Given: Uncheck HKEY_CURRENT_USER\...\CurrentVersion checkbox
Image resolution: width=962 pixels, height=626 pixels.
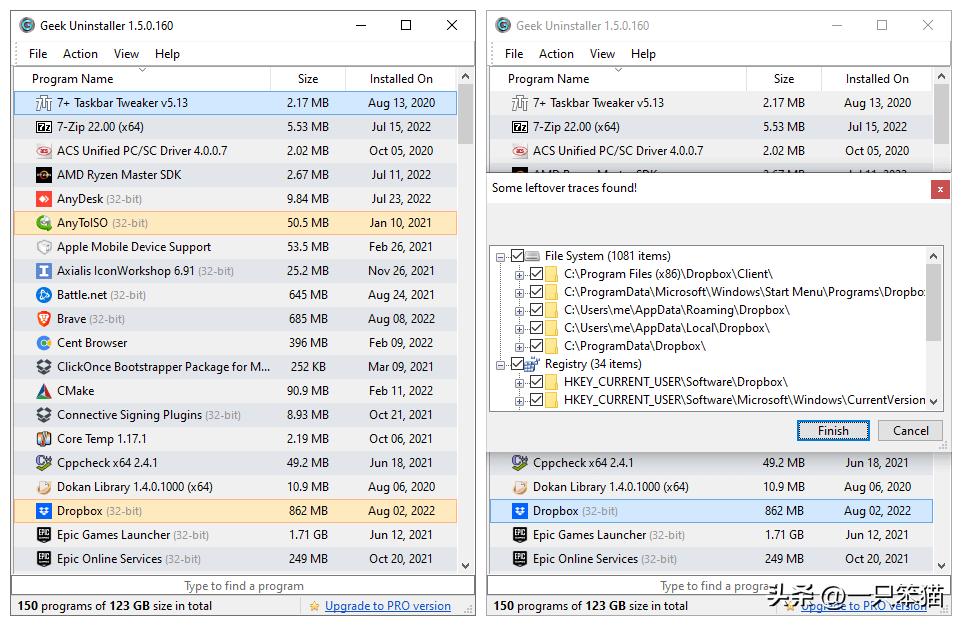Looking at the screenshot, I should point(536,400).
